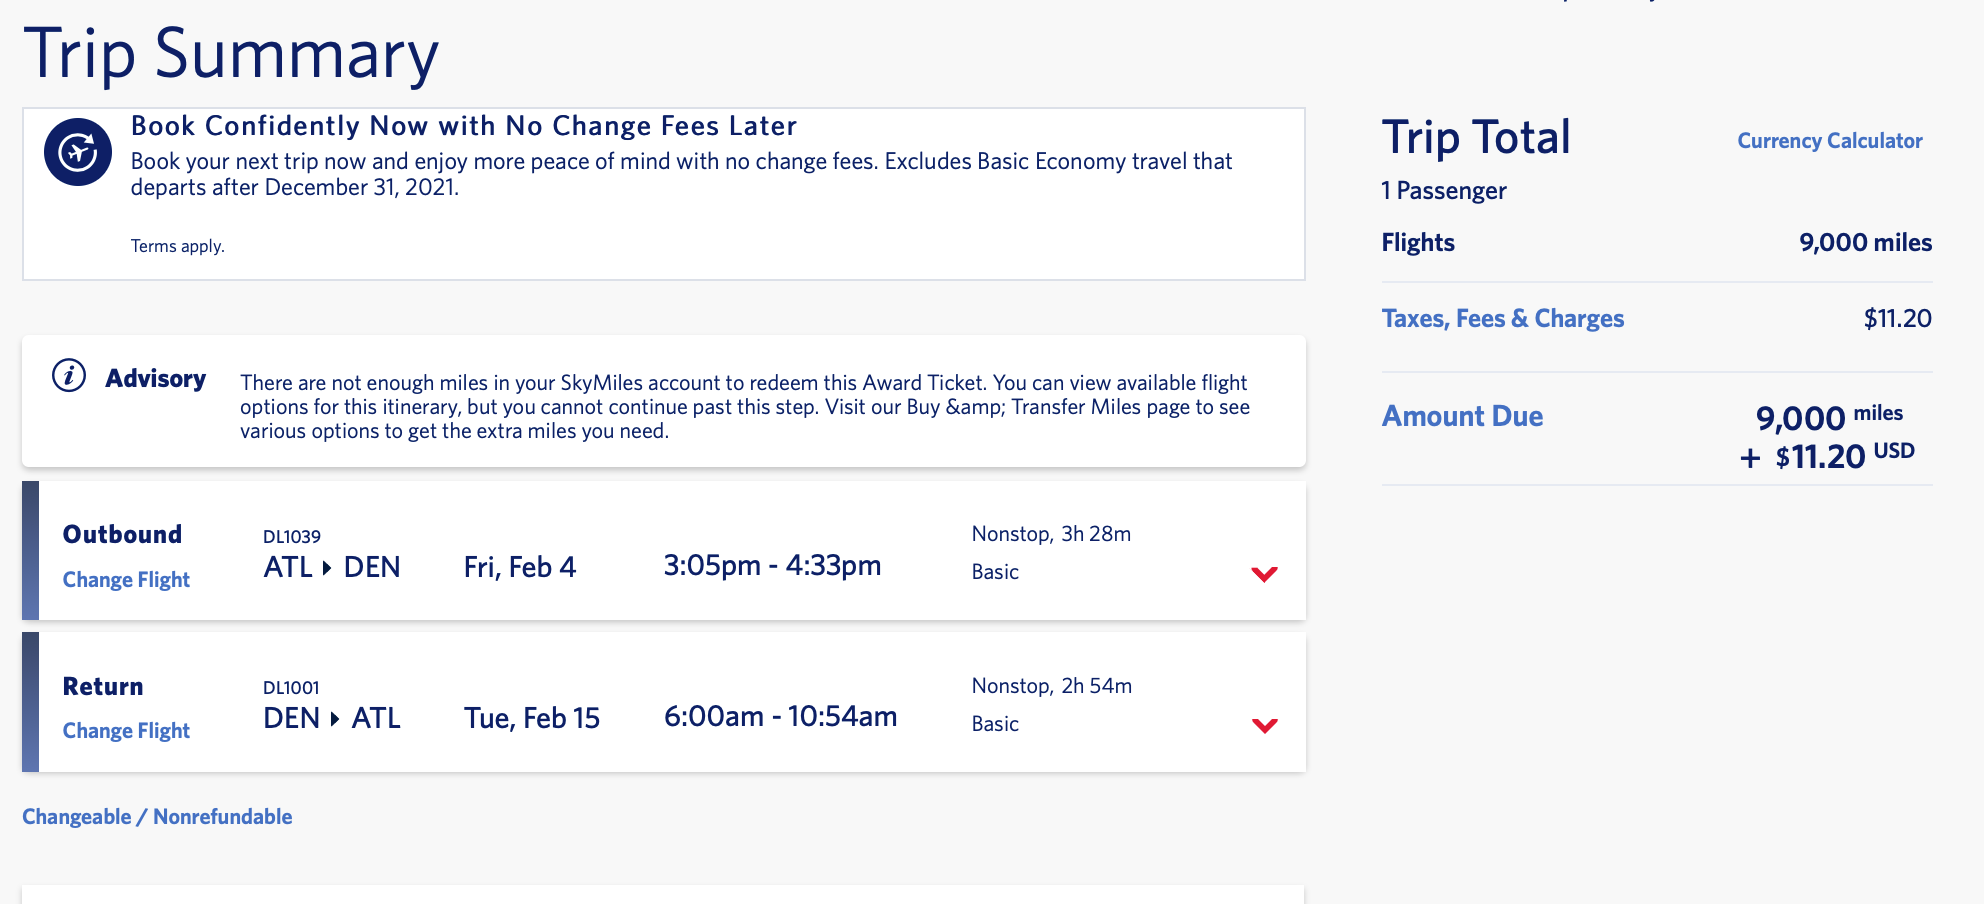
Task: Click the Trip Summary heading
Action: click(231, 54)
